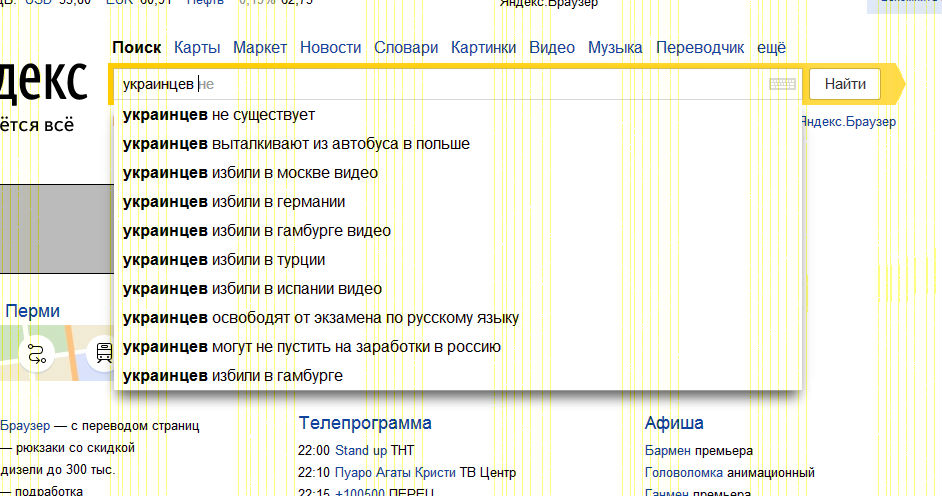Click the Yandex logo
Image resolution: width=942 pixels, height=496 pixels.
point(44,80)
